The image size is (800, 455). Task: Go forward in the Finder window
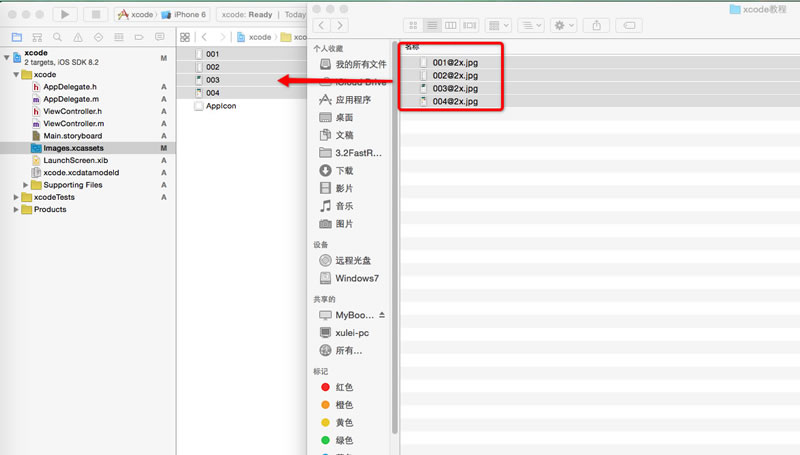(339, 25)
